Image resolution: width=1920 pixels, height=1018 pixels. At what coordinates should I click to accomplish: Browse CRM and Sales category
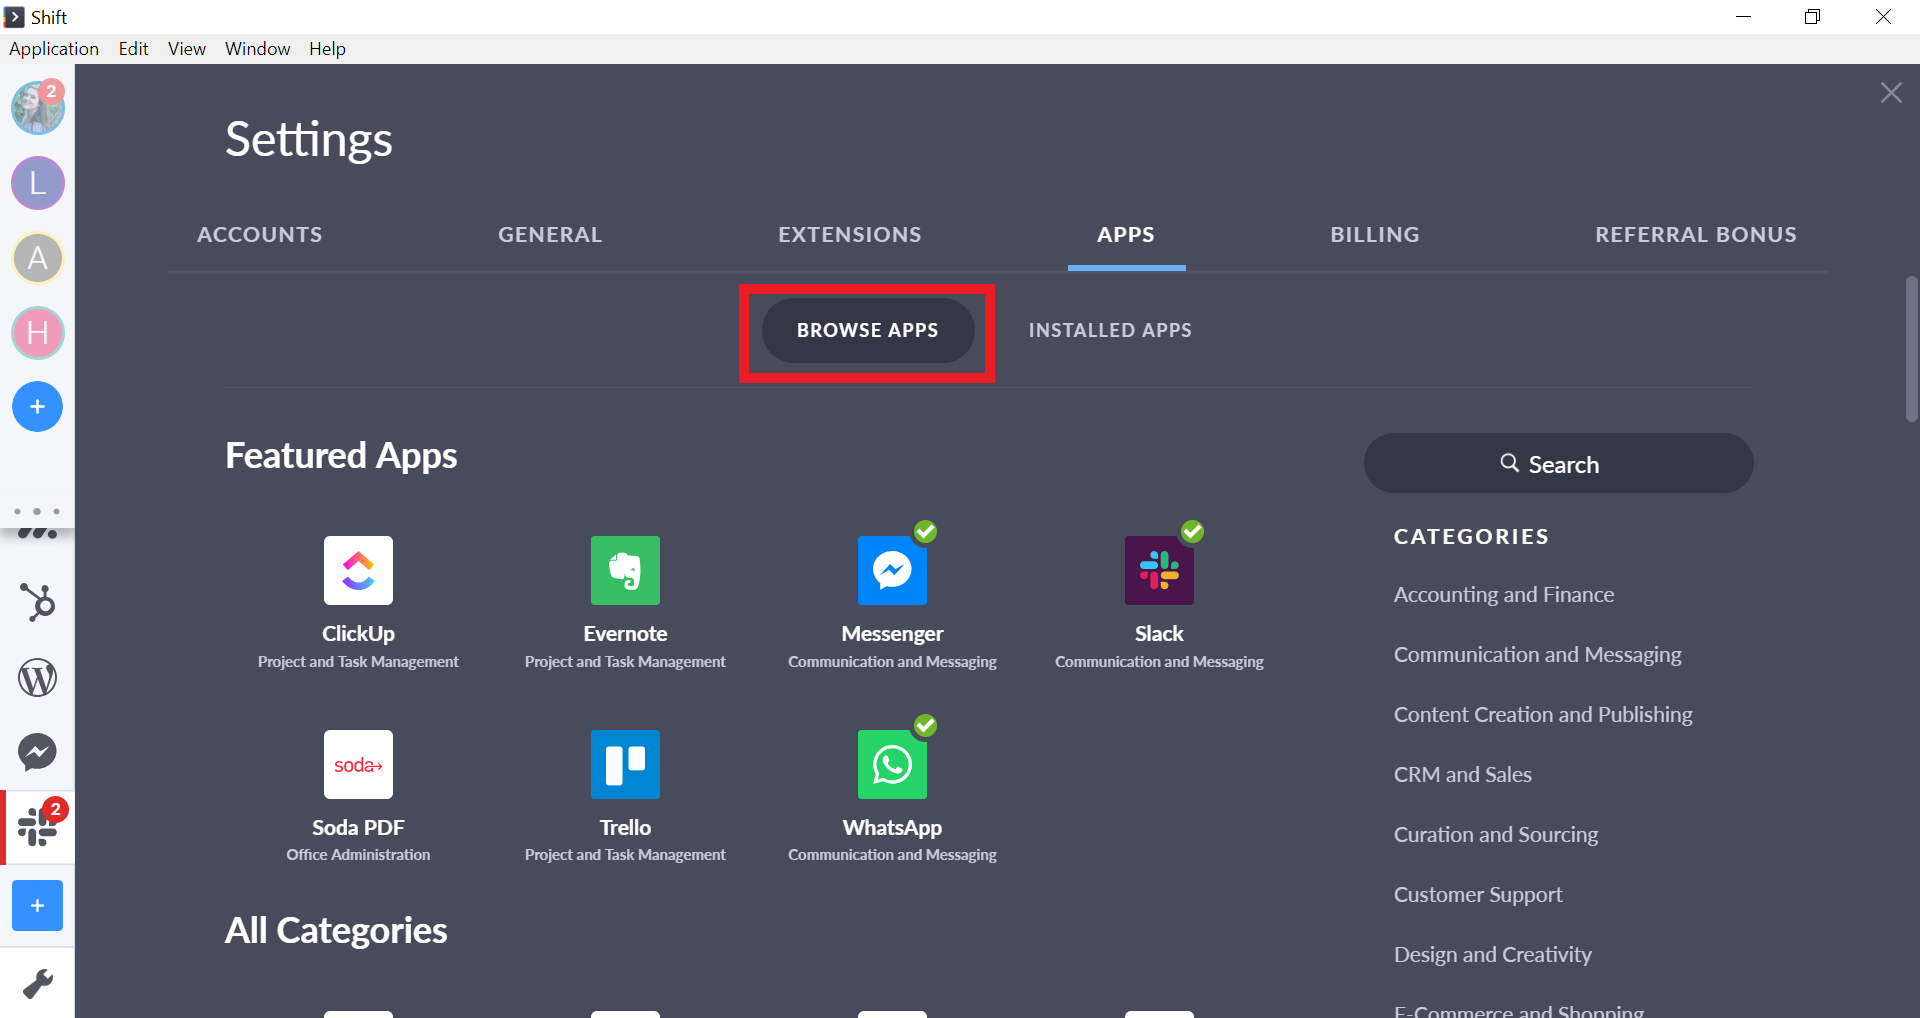pyautogui.click(x=1463, y=775)
